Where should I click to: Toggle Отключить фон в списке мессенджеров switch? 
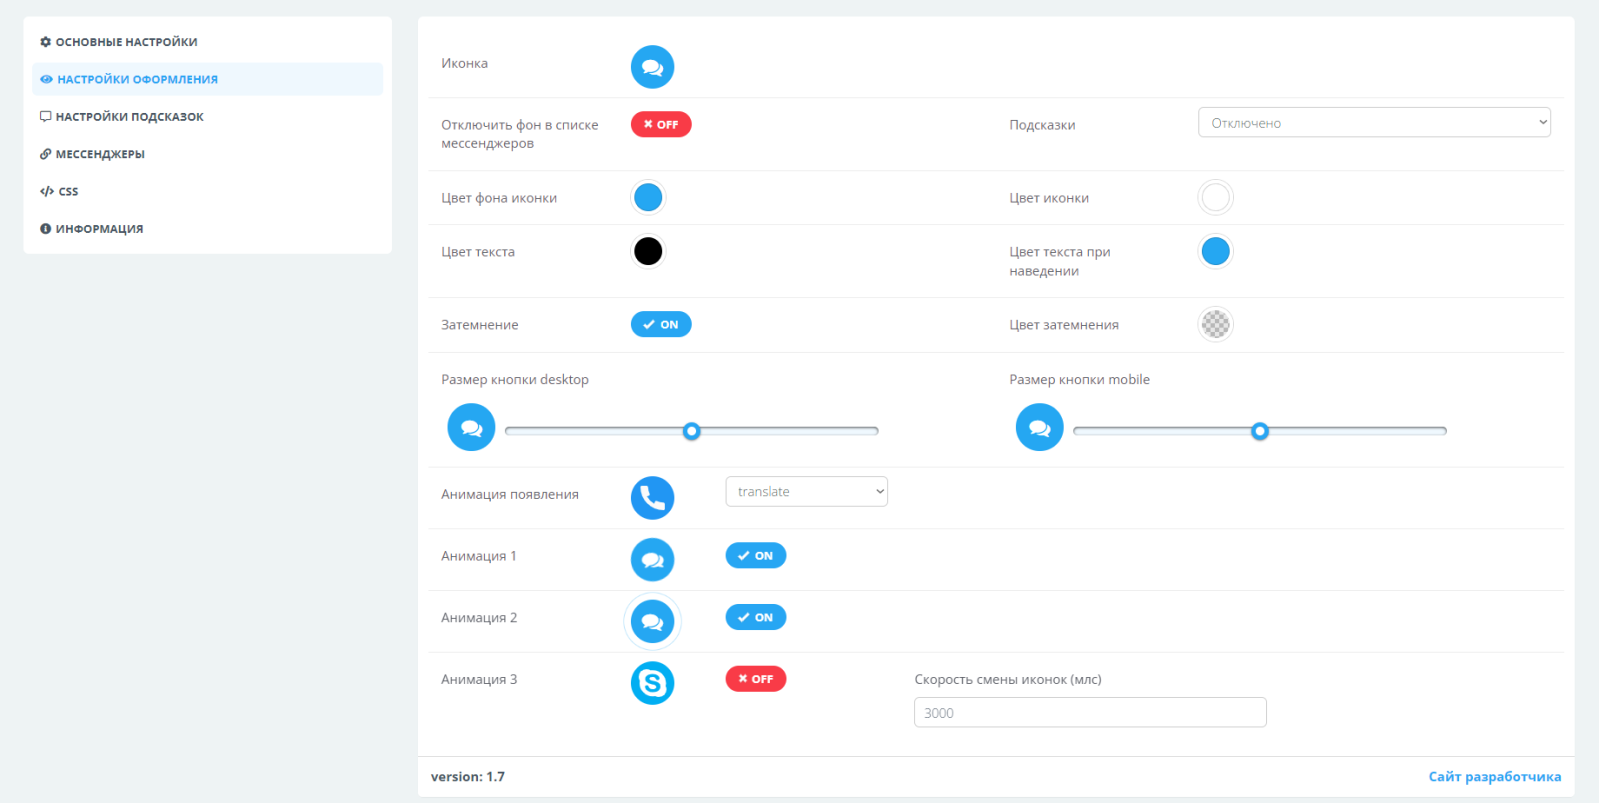point(661,124)
